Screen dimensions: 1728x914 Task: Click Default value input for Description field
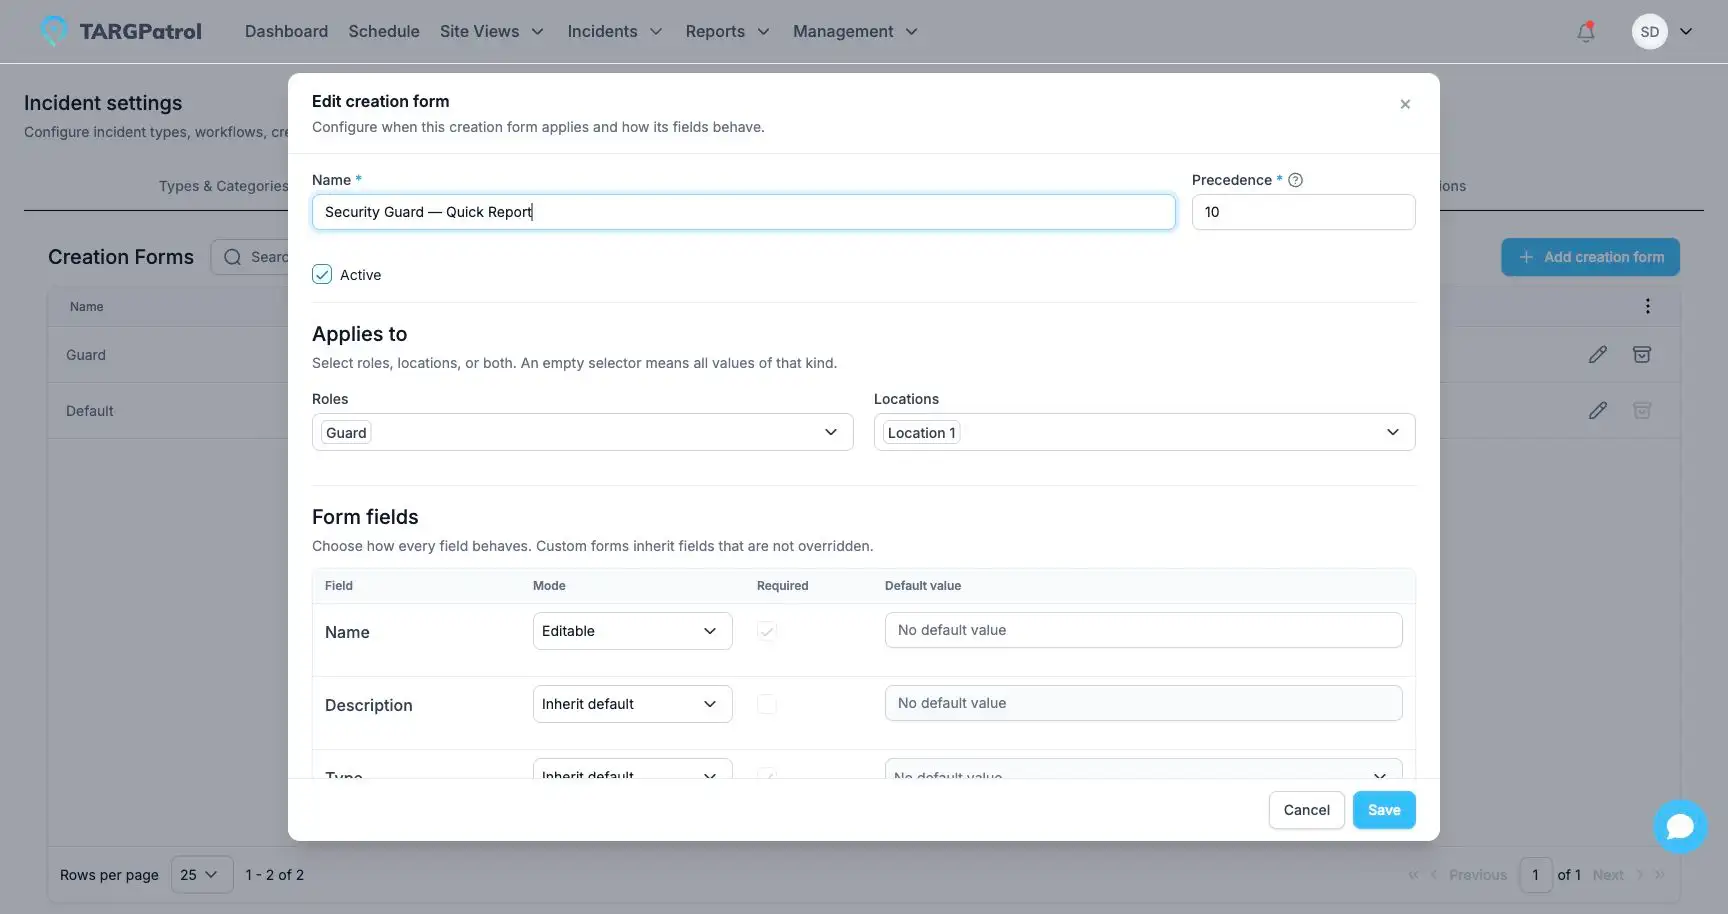1144,703
